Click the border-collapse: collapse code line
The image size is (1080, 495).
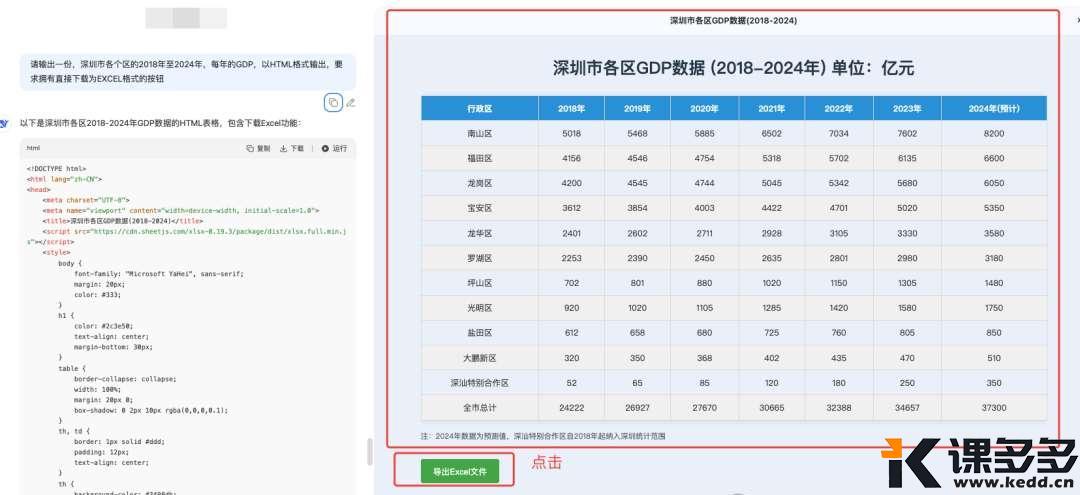(x=125, y=379)
